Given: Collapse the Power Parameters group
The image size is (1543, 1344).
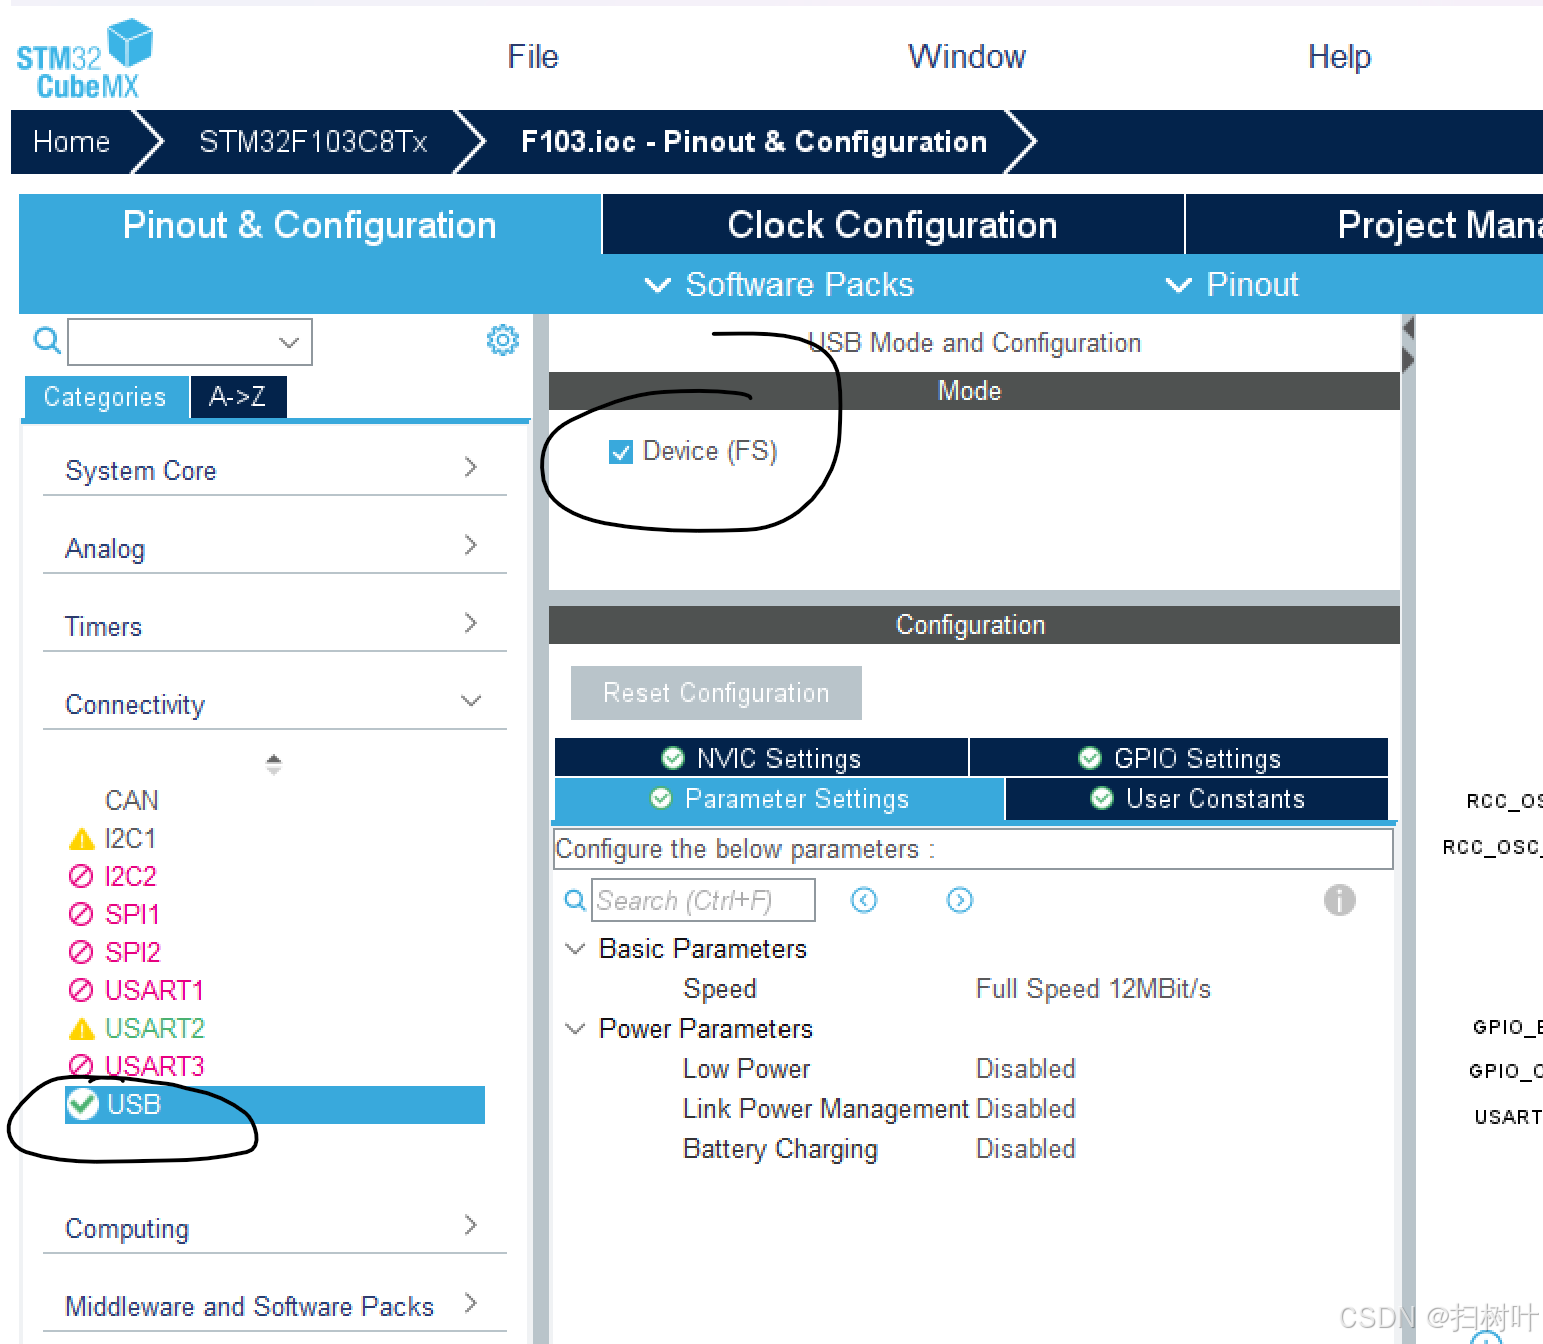Looking at the screenshot, I should [575, 1028].
